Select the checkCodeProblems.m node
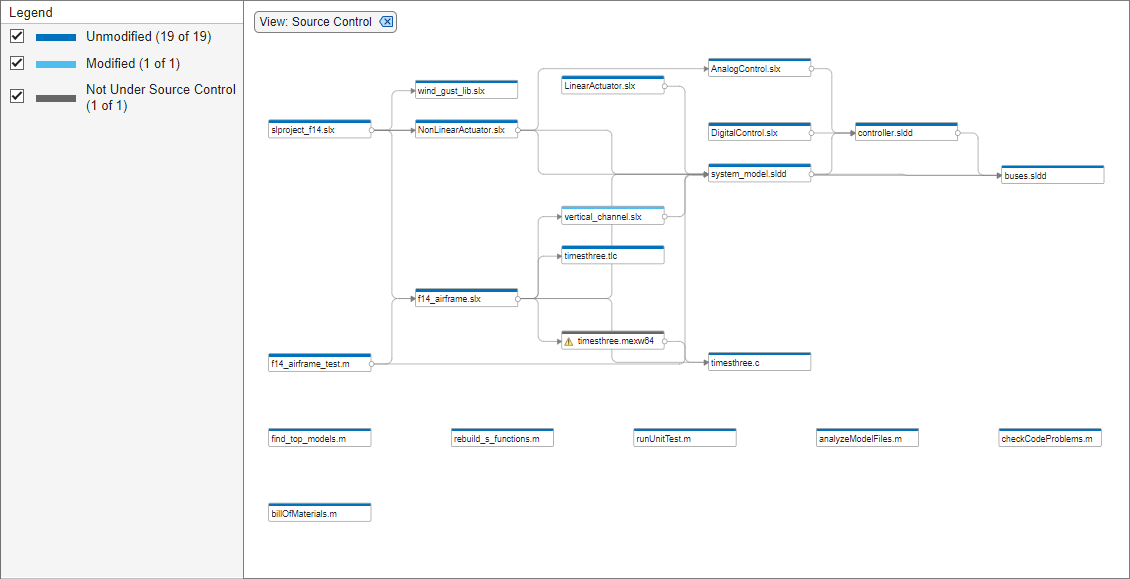 click(x=1049, y=439)
